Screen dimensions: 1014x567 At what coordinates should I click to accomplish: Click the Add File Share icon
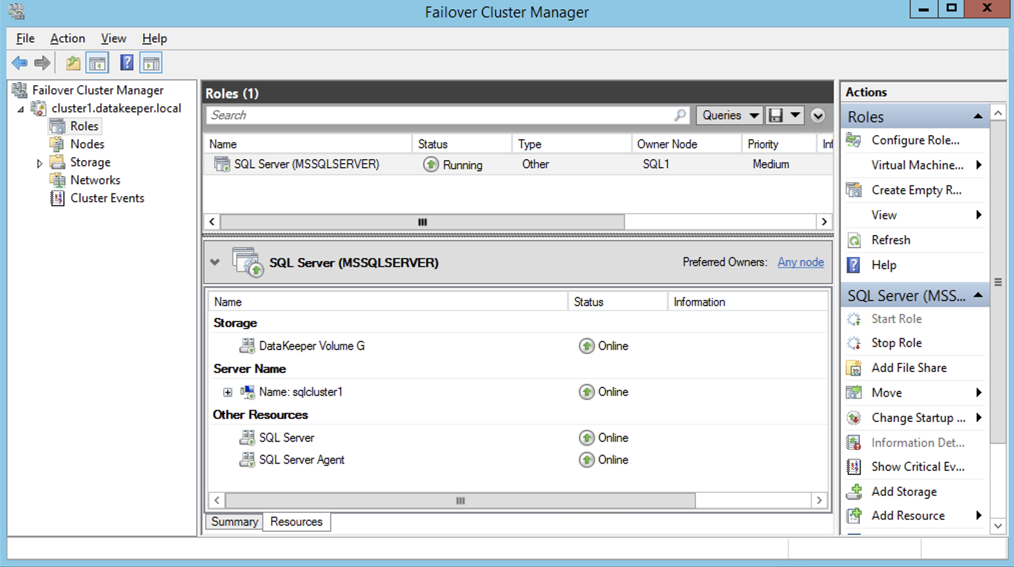click(x=854, y=368)
